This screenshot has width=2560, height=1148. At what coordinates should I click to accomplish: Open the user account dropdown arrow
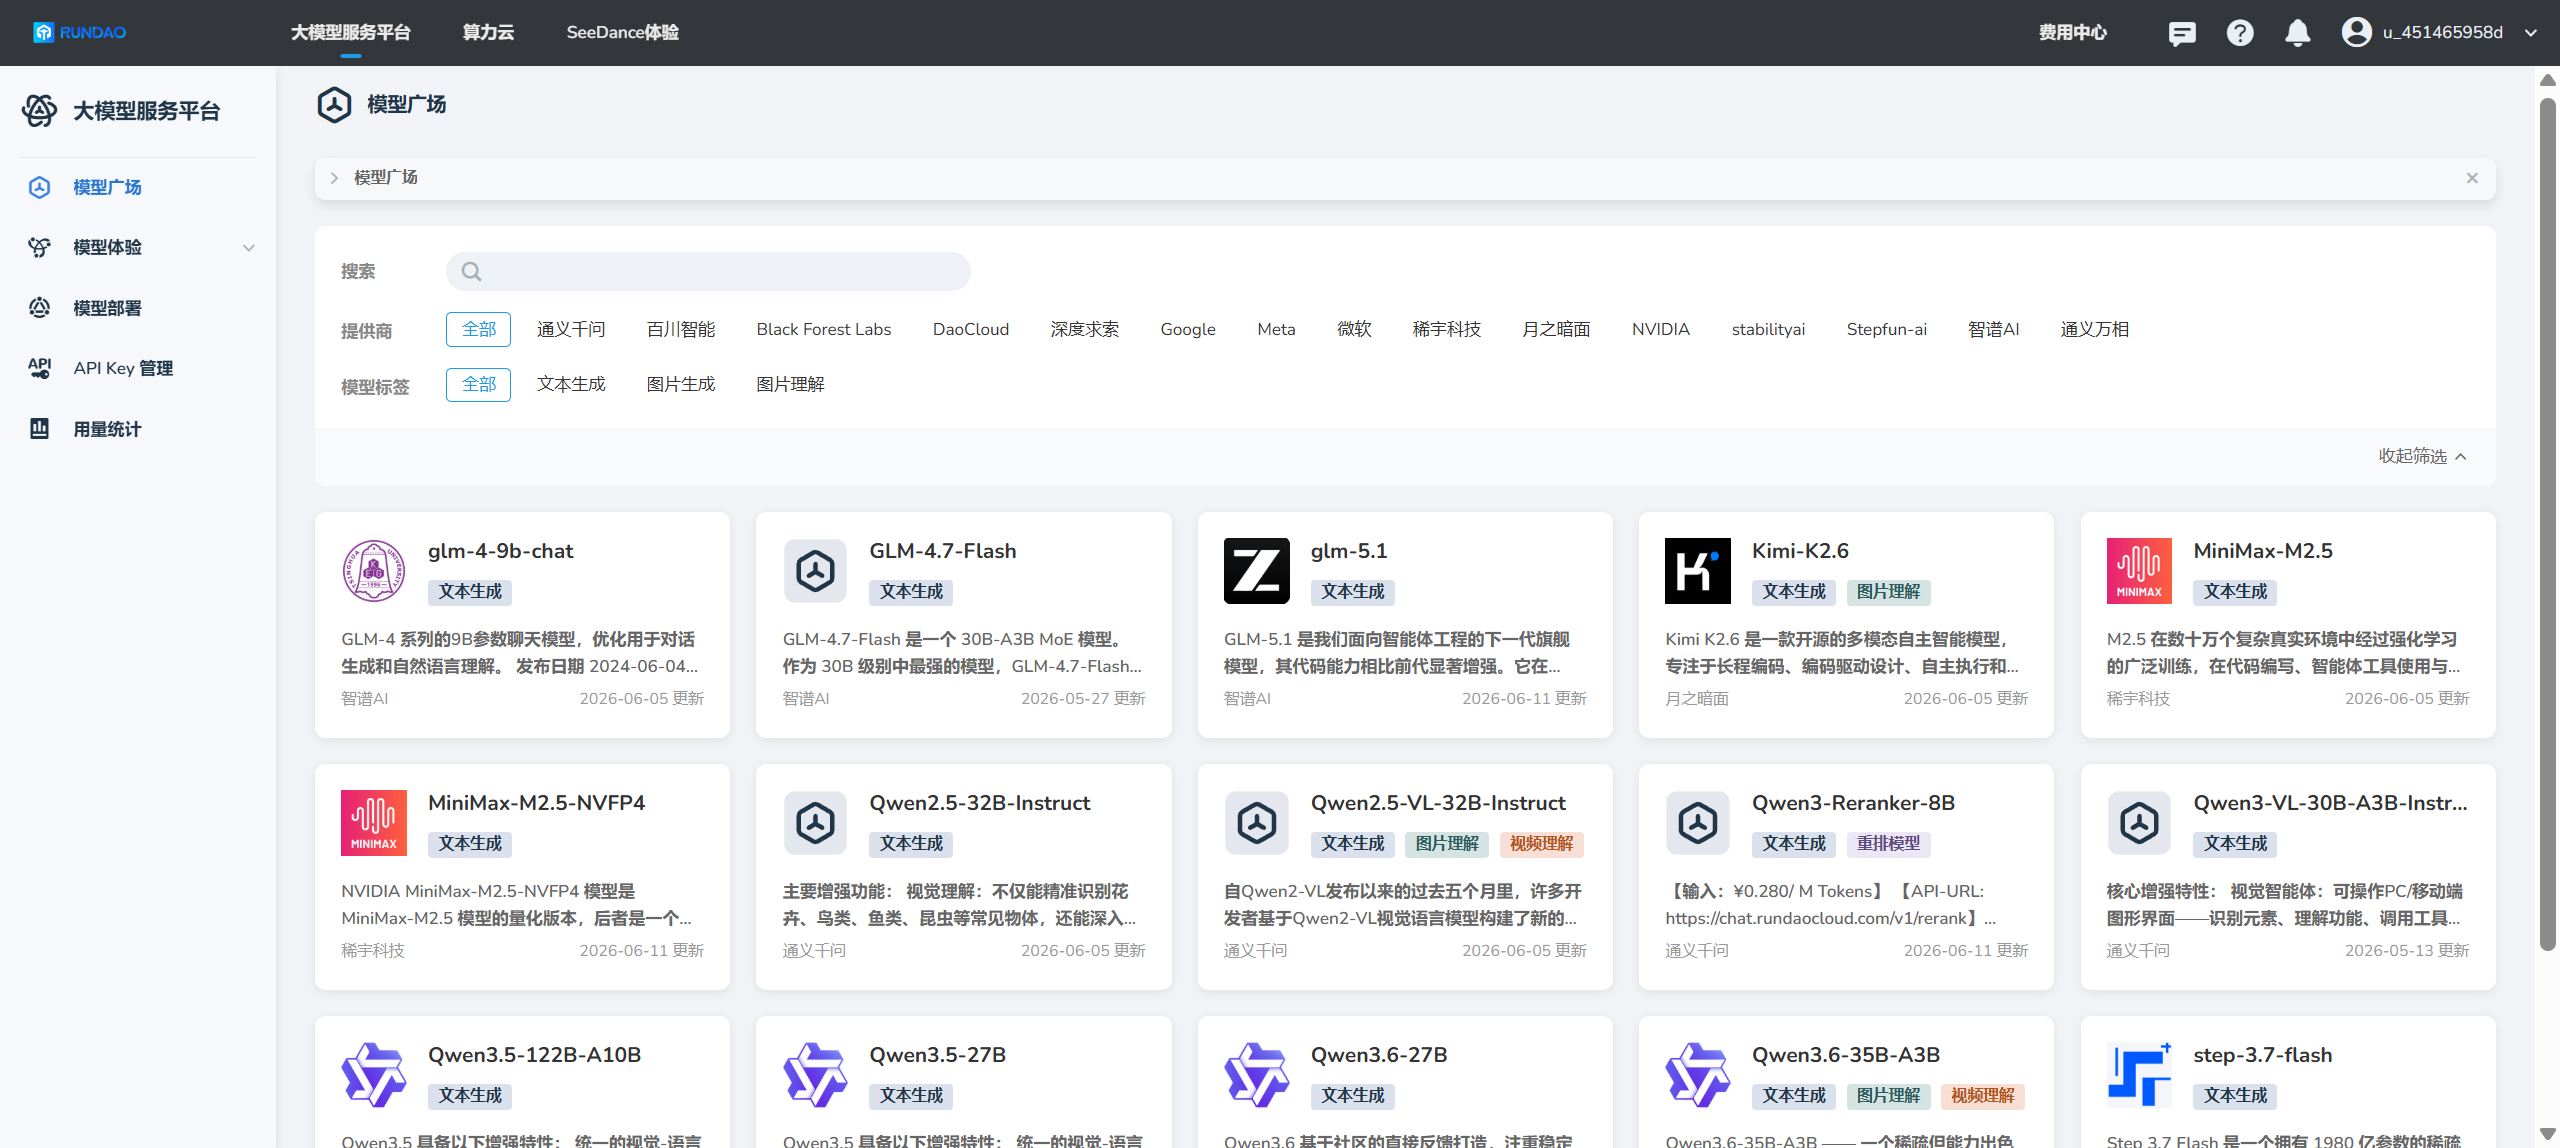click(x=2531, y=33)
